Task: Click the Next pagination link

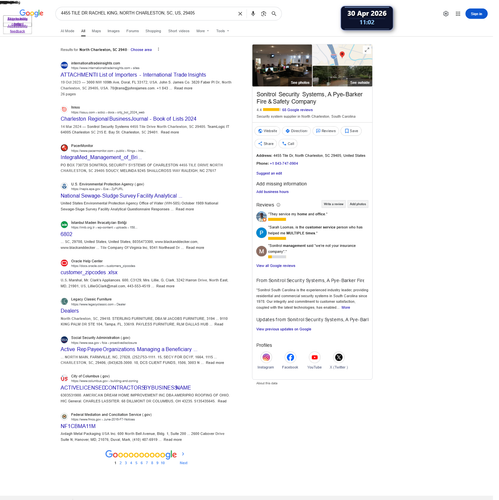Action: click(184, 463)
